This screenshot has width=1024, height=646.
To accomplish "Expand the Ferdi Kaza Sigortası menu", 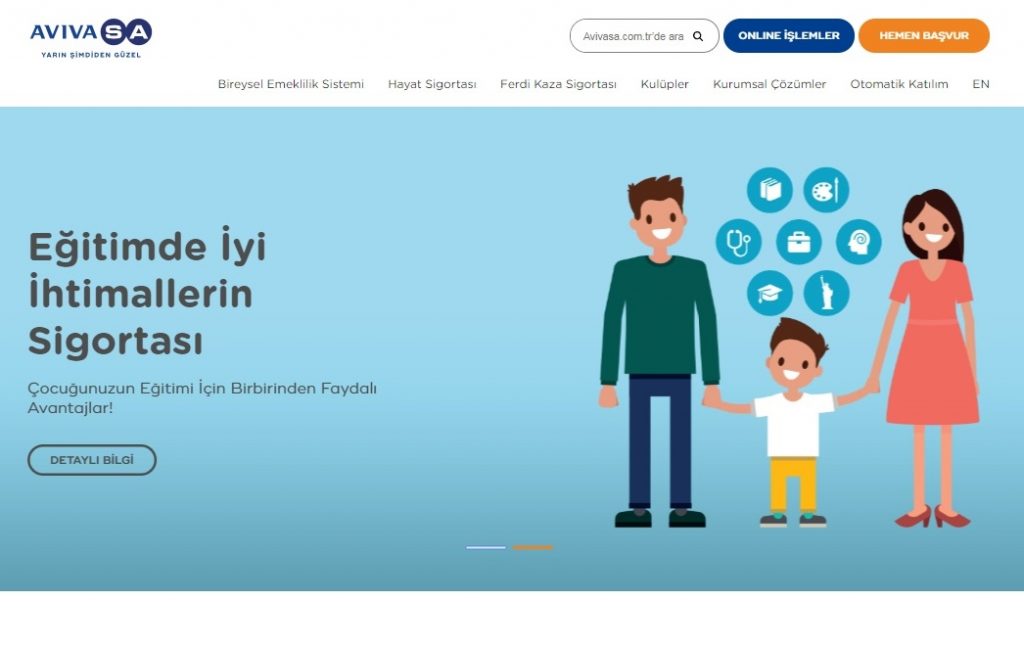I will (x=558, y=84).
